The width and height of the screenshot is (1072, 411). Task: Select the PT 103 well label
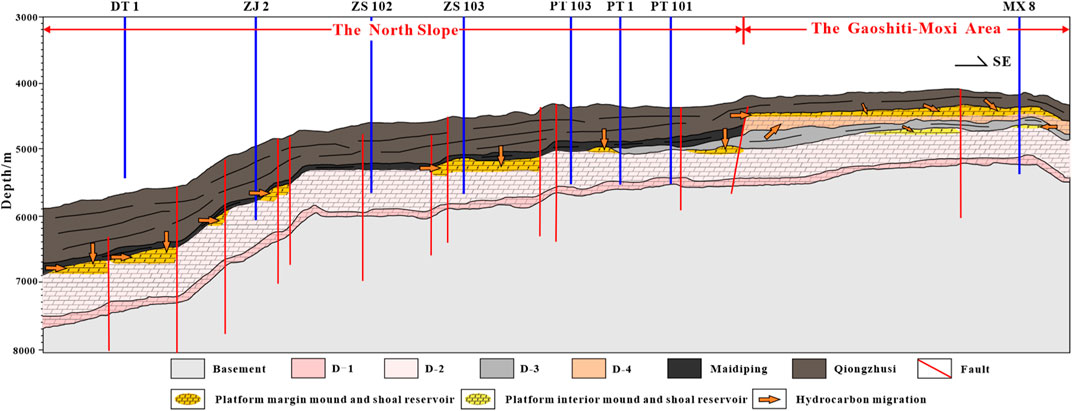pos(570,8)
